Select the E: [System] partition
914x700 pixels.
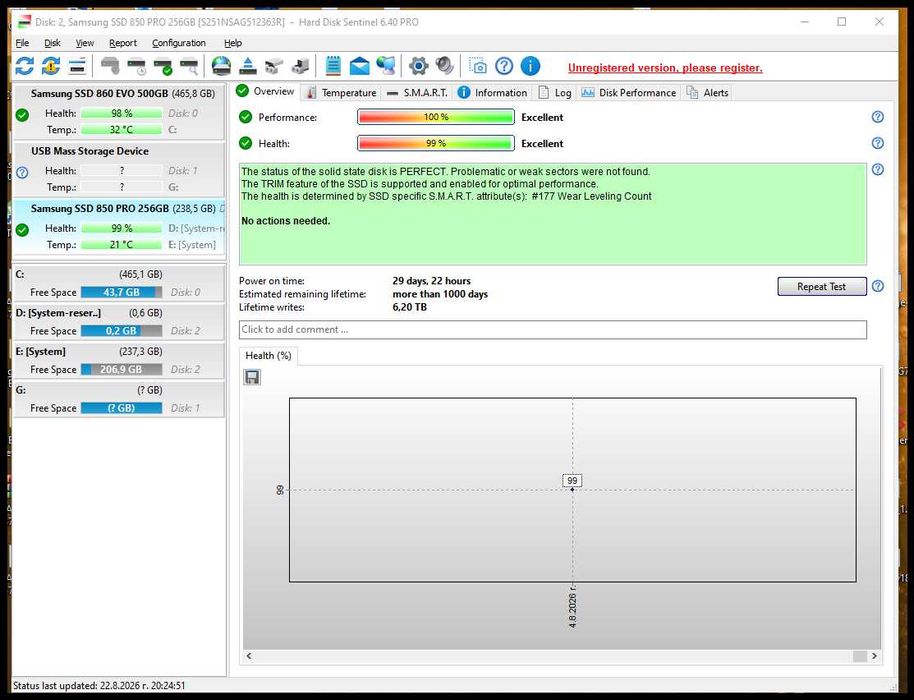118,360
